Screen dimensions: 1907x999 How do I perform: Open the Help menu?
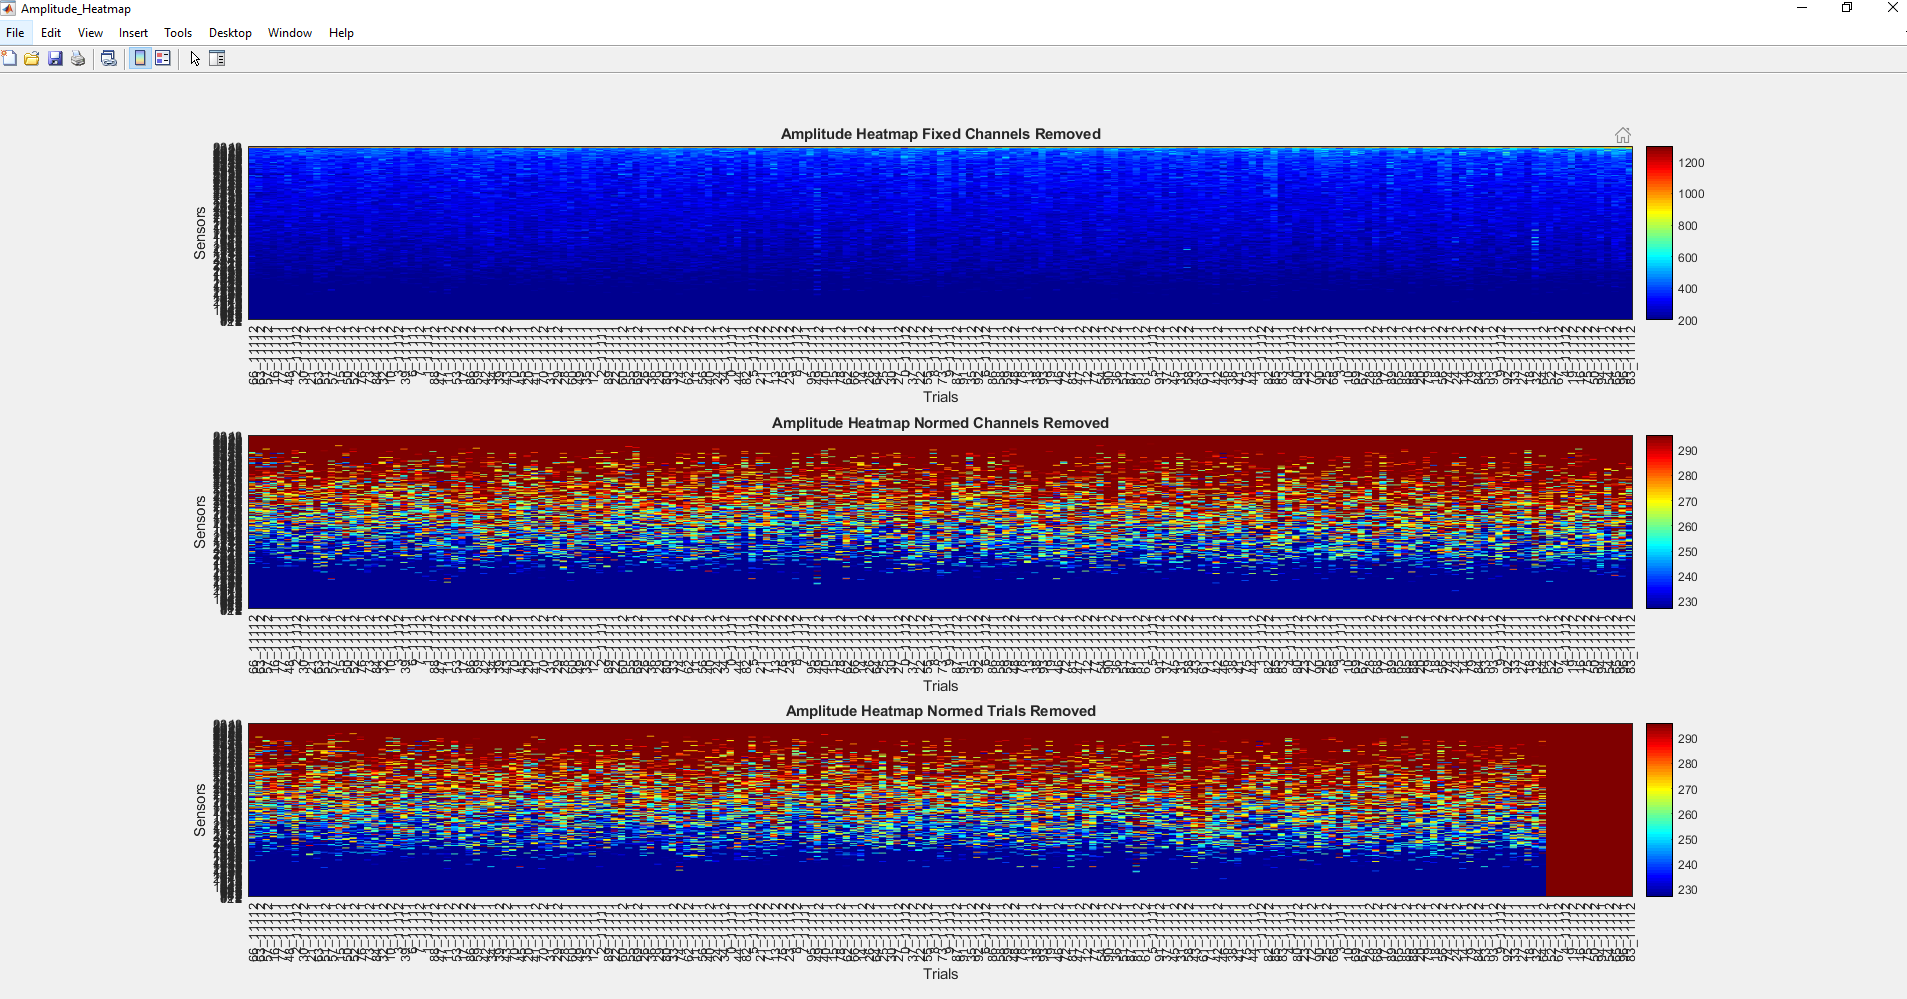tap(341, 33)
